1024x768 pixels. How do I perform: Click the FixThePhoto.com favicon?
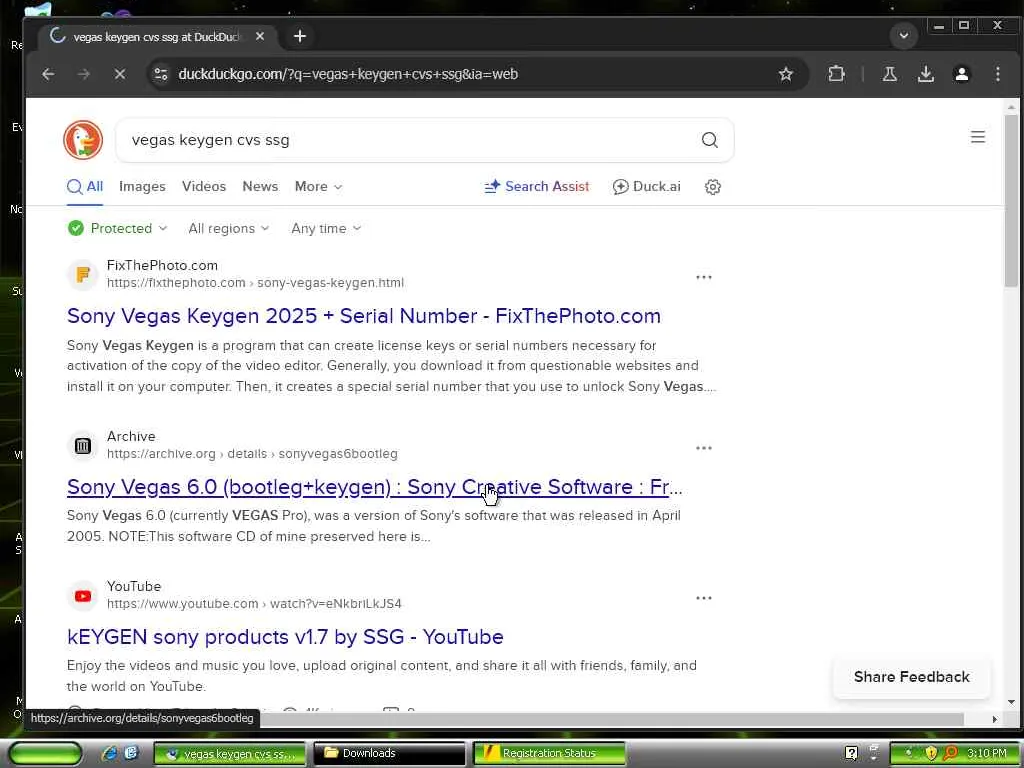(x=83, y=274)
